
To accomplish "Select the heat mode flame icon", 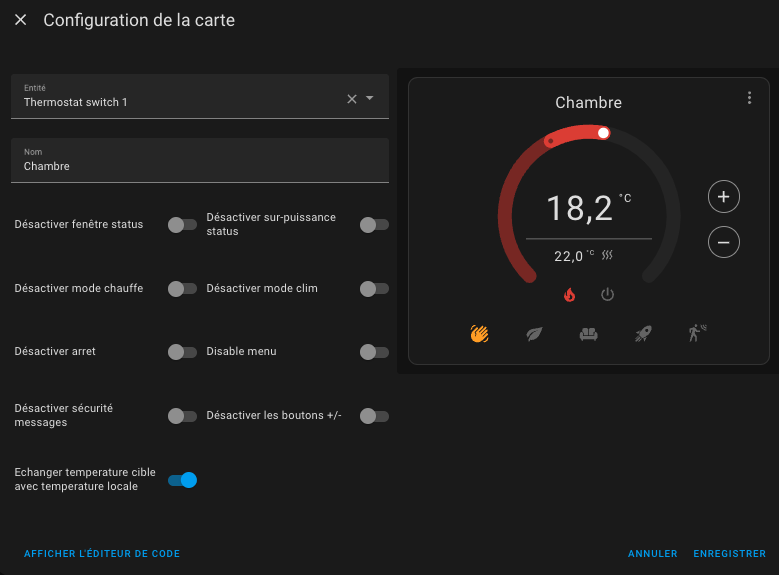I will (570, 295).
